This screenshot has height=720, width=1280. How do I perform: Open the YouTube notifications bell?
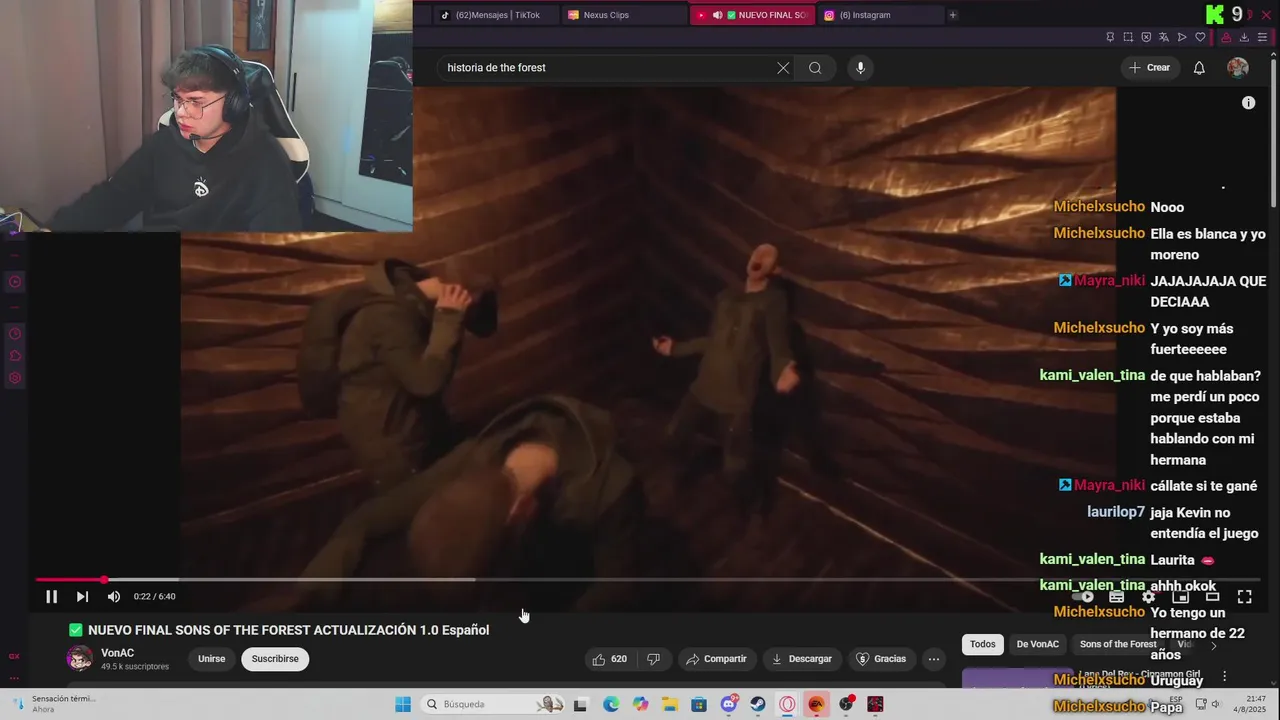pos(1199,68)
